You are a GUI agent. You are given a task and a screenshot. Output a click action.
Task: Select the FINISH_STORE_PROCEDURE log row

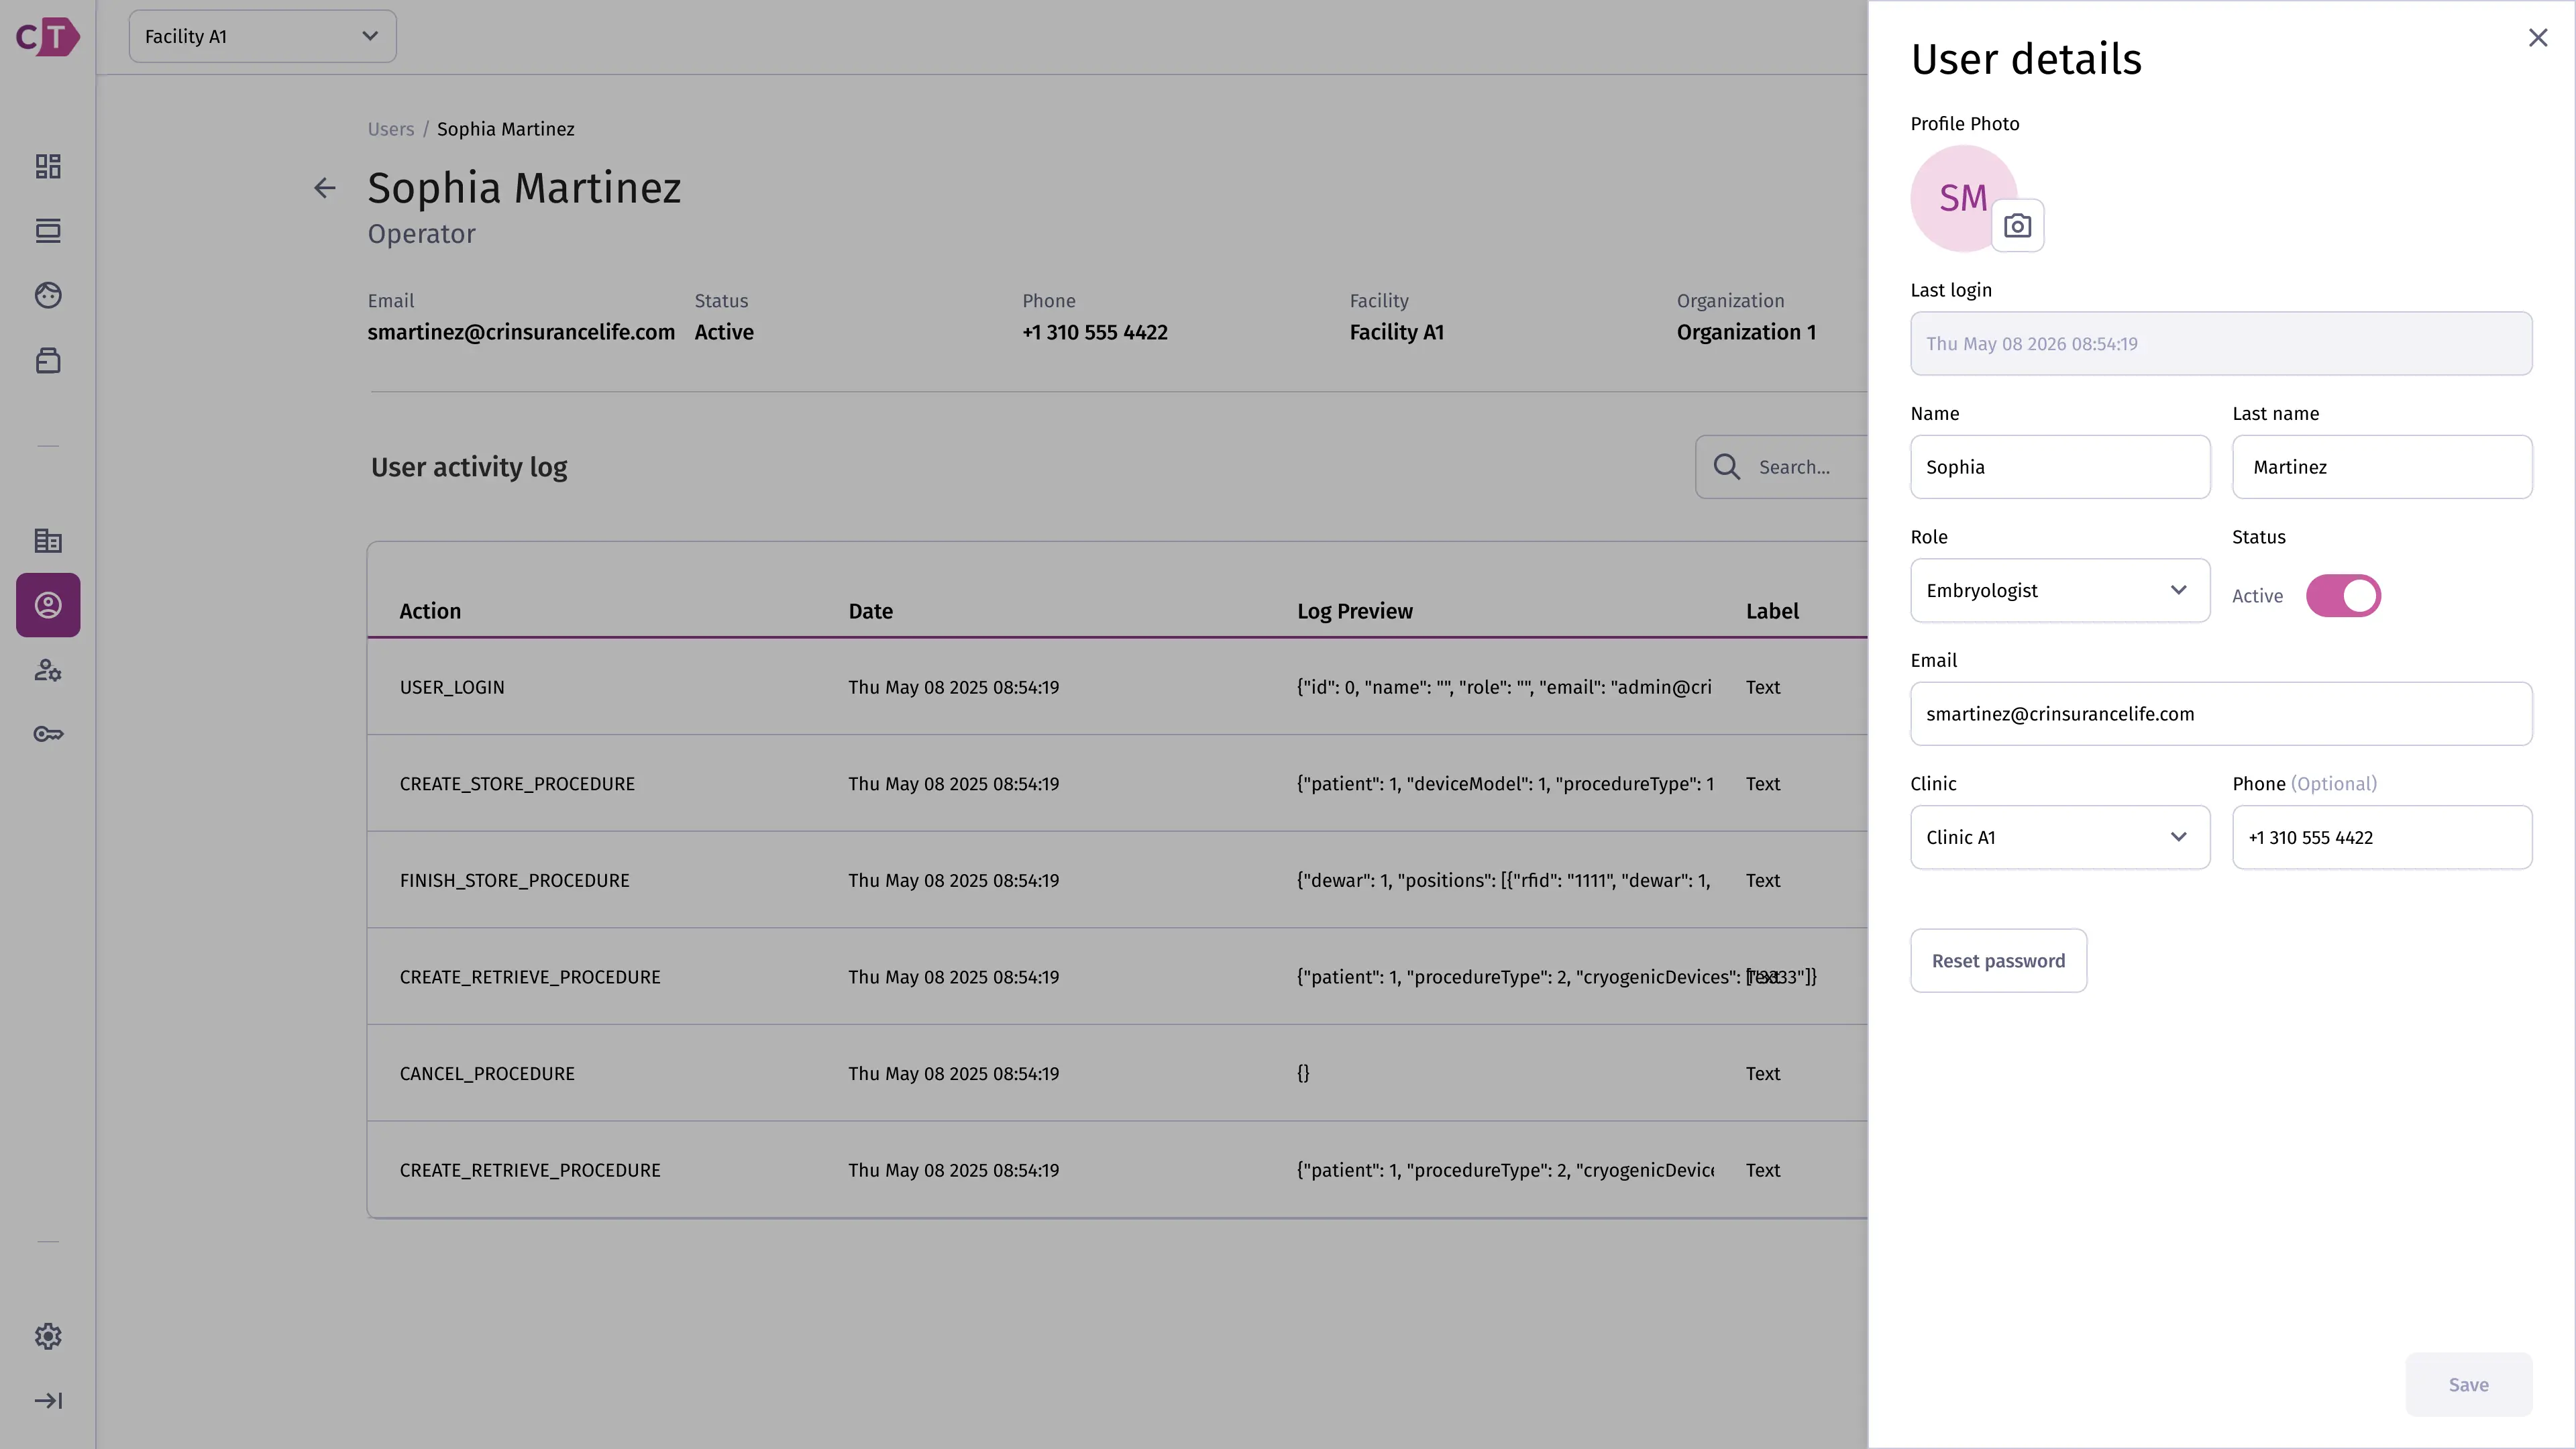1117,881
